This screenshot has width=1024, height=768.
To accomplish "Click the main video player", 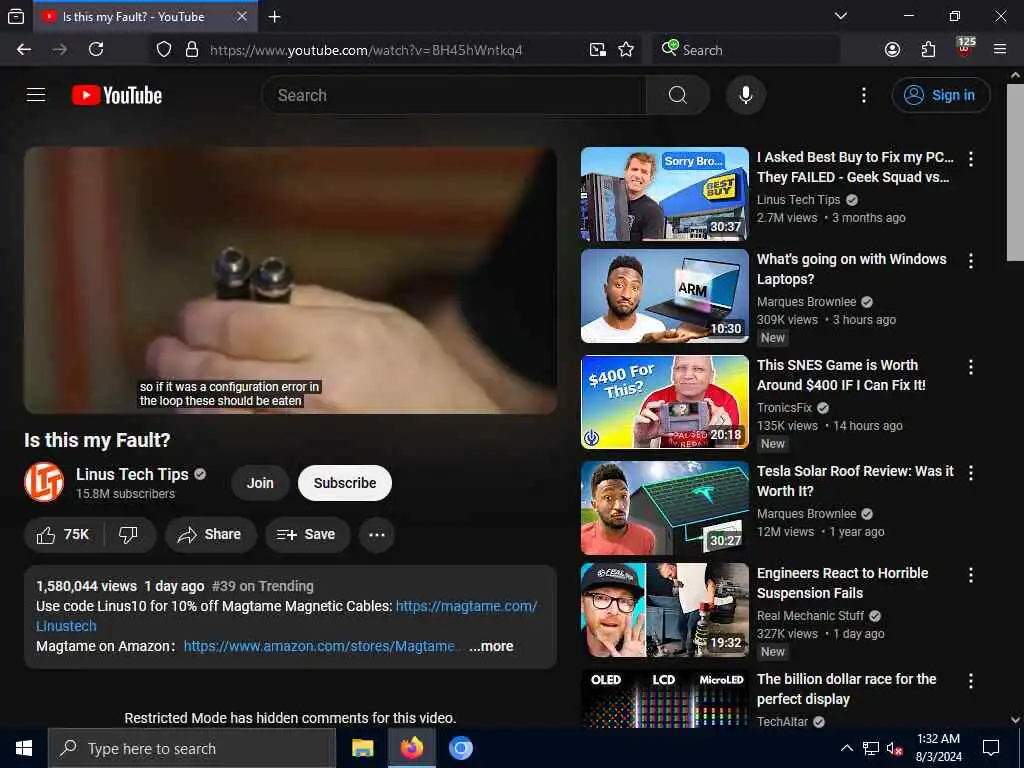I will click(x=290, y=280).
